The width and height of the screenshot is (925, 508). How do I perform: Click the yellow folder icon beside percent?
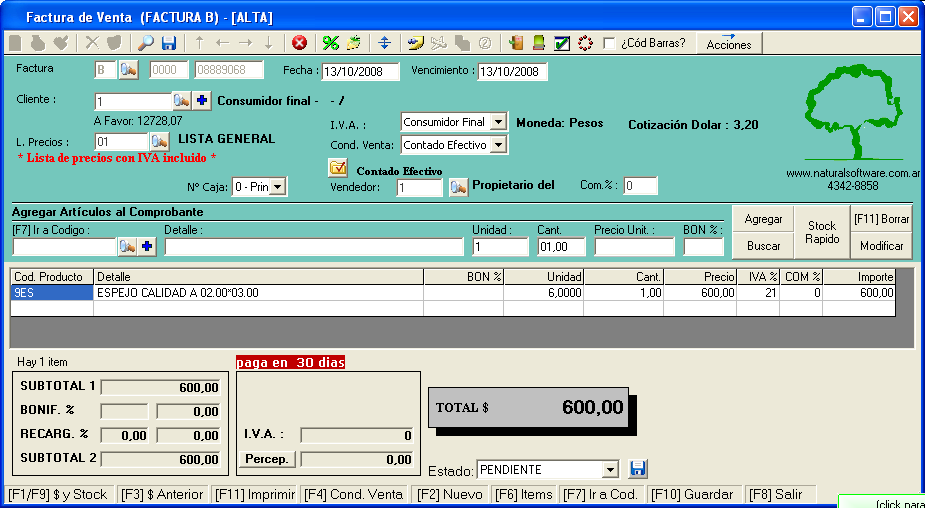[x=353, y=43]
